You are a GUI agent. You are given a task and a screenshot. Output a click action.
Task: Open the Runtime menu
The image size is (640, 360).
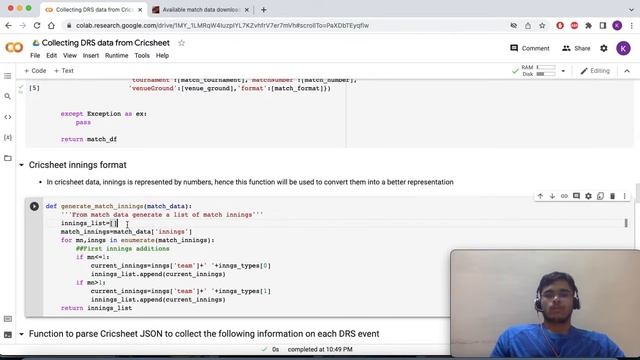coord(116,56)
